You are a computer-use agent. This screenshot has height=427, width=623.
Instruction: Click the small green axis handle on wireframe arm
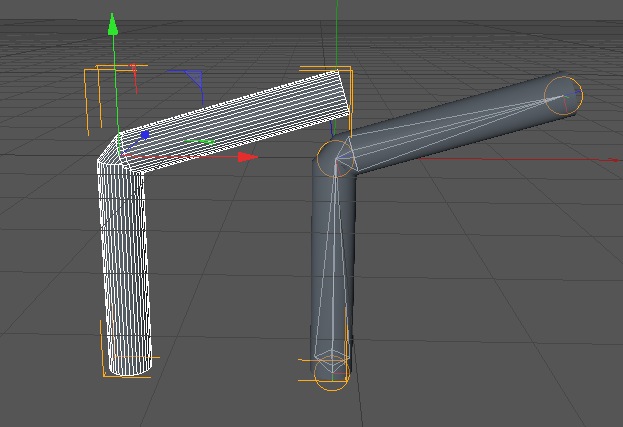coord(199,141)
